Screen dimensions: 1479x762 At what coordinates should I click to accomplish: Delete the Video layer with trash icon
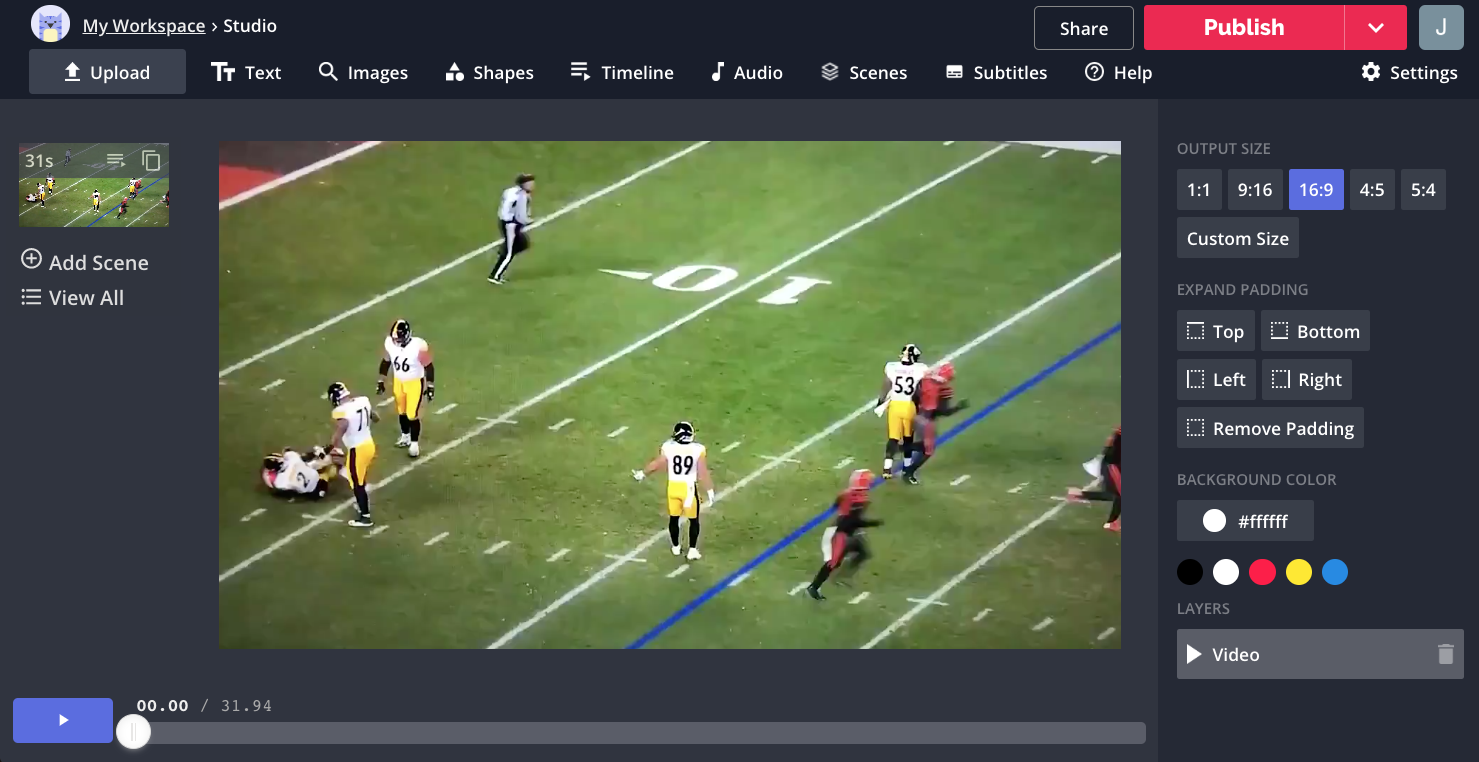point(1445,654)
